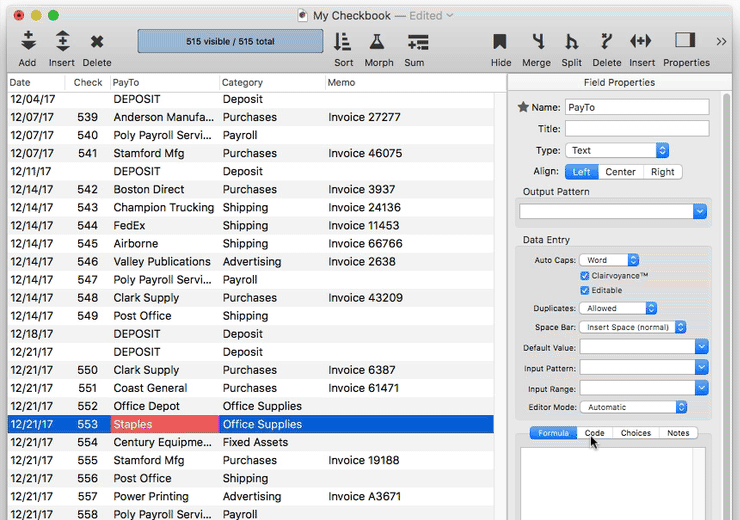Open the Input Range dropdown arrow

701,388
